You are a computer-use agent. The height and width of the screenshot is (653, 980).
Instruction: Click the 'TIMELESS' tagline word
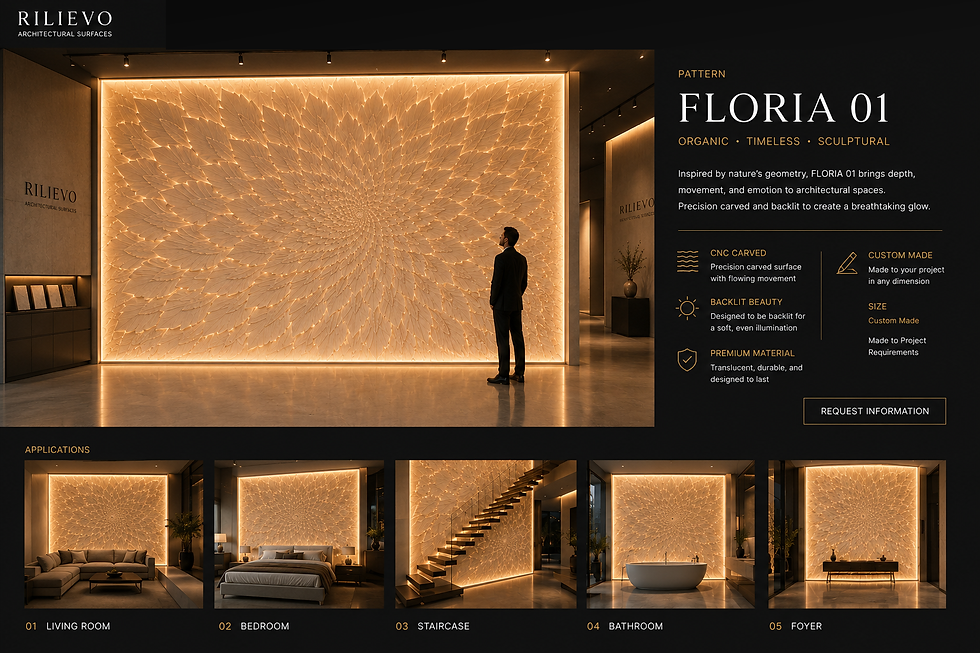pyautogui.click(x=773, y=141)
